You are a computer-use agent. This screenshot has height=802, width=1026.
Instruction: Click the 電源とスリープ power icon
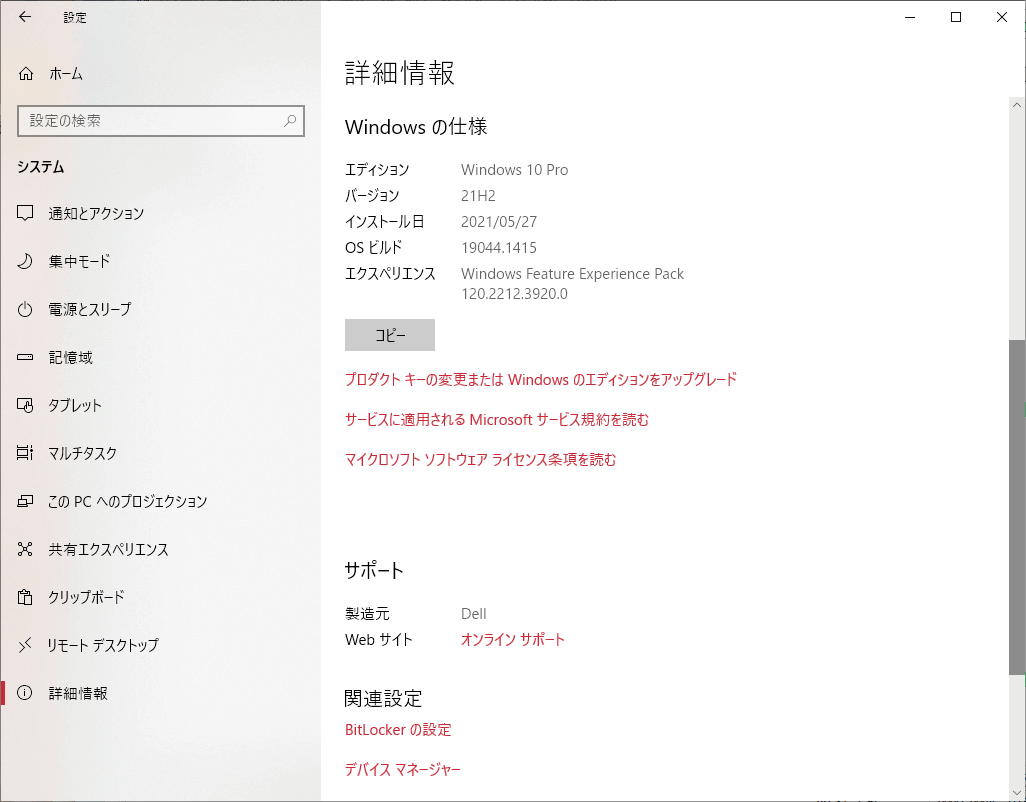[x=25, y=309]
